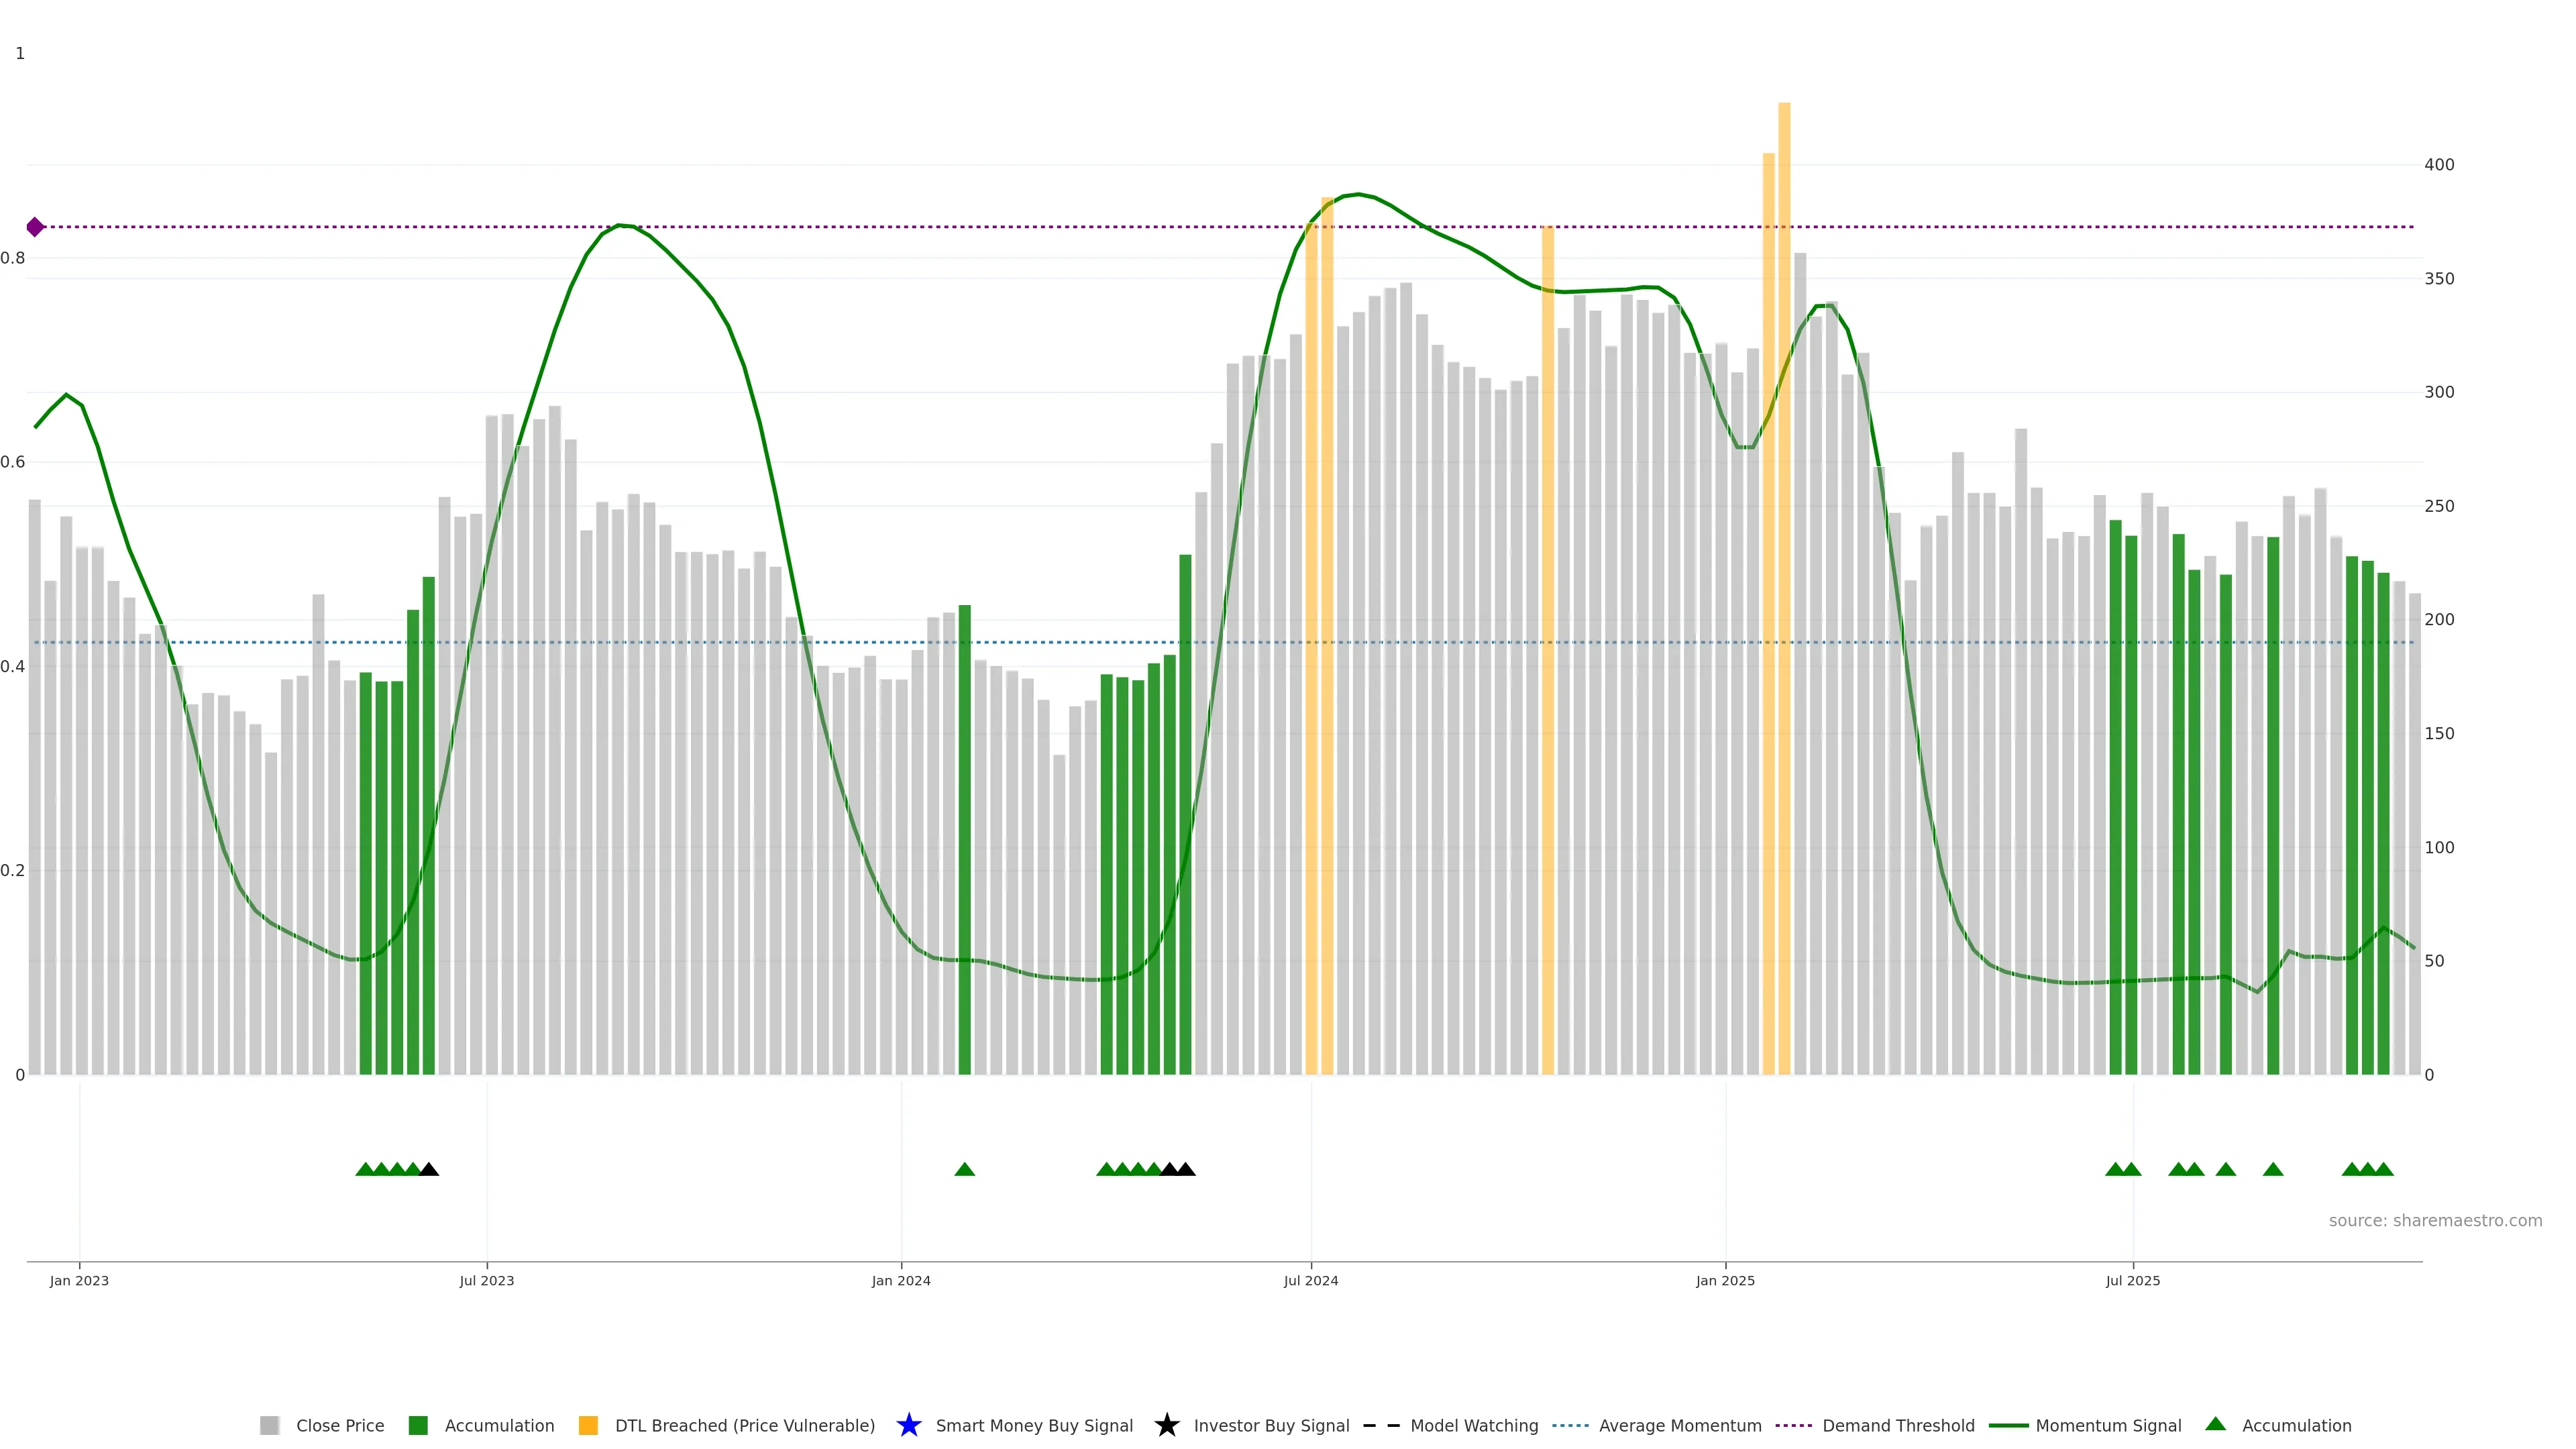Screen dimensions: 2576x1449
Task: Click the Jul 2024 axis label
Action: pos(1310,1280)
